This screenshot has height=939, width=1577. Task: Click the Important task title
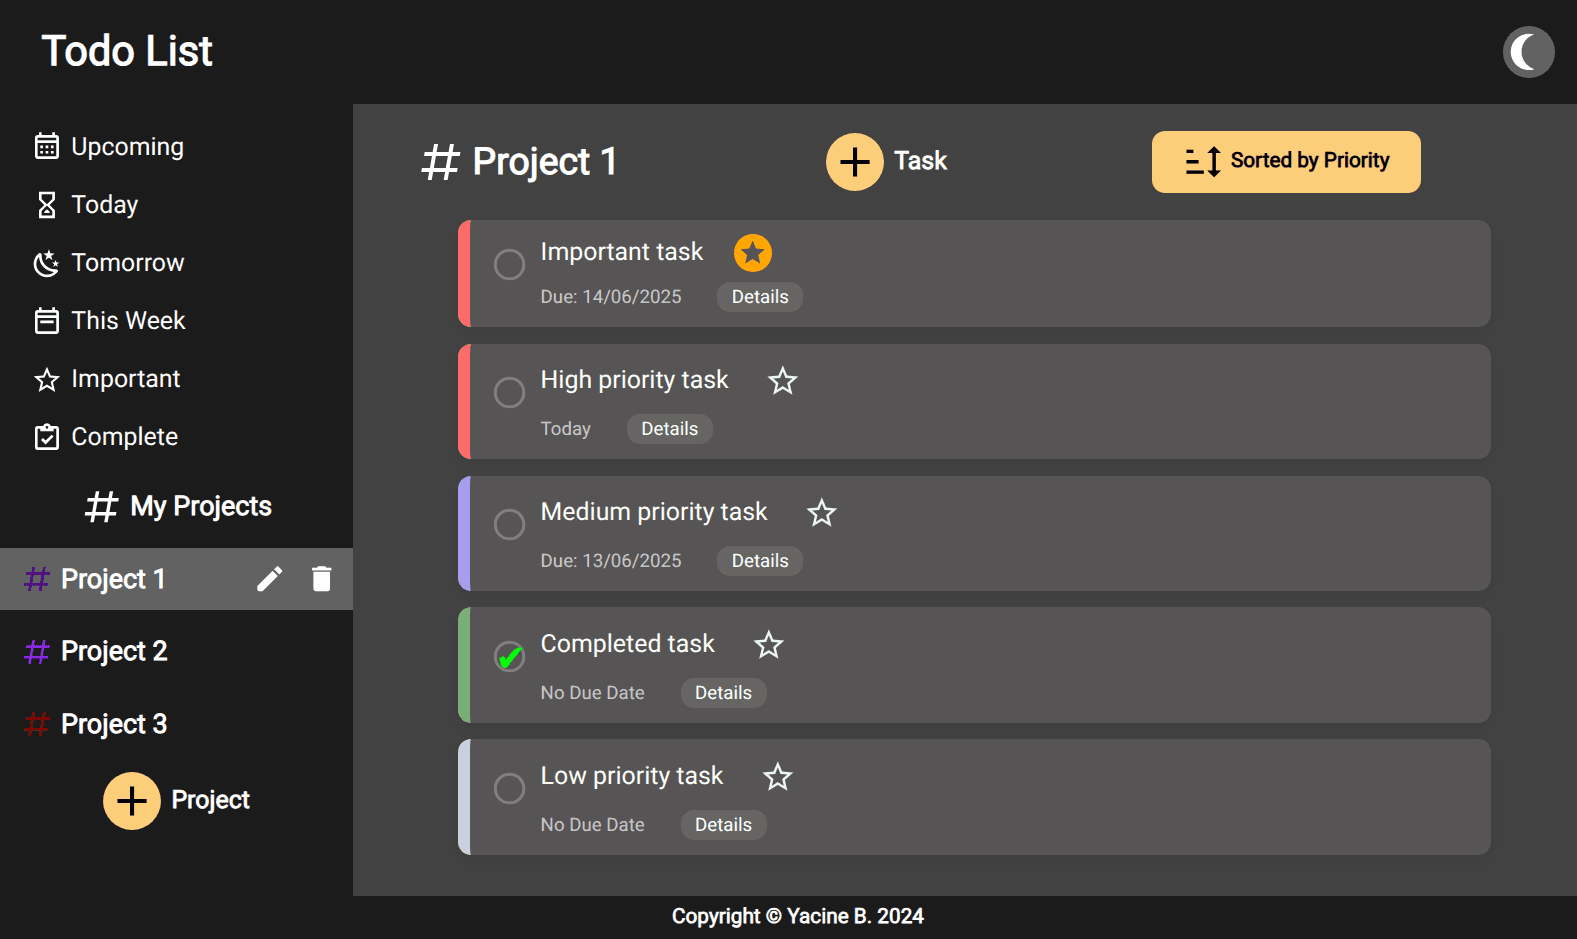[622, 252]
